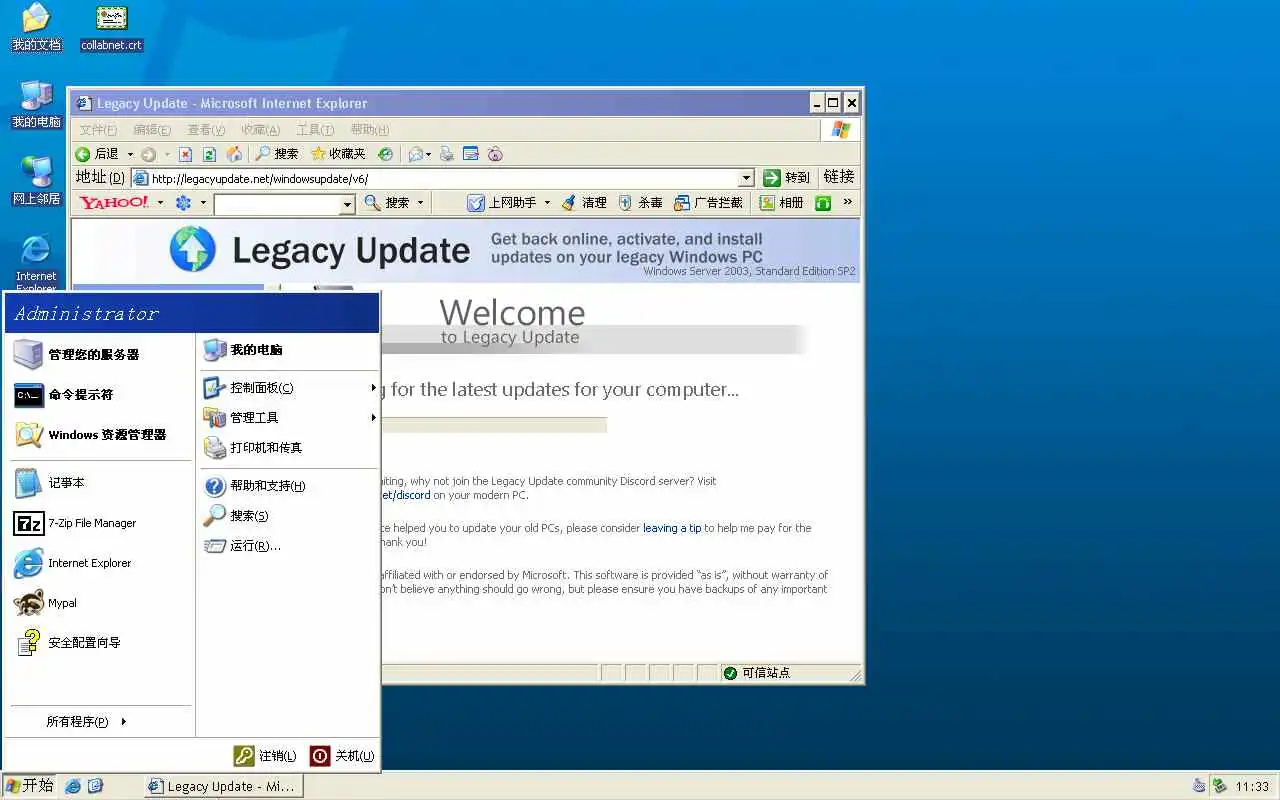The image size is (1280, 800).
Task: Open the 查看(V) menu in IE
Action: pos(206,130)
